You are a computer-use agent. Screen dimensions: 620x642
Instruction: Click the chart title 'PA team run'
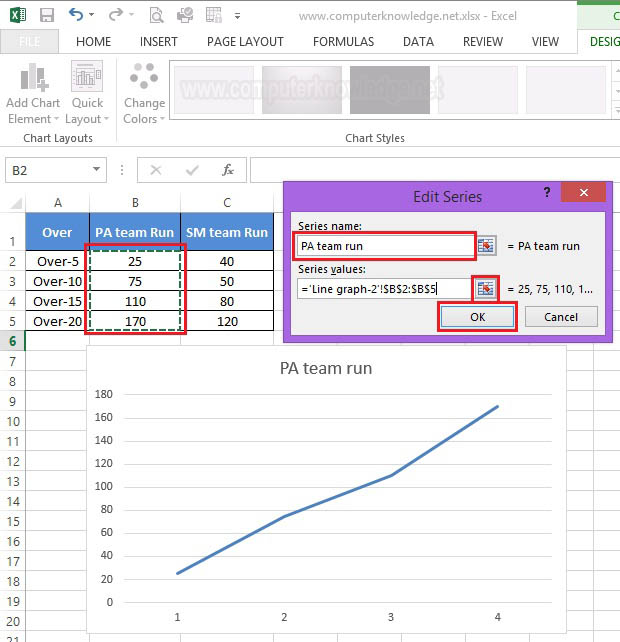click(326, 368)
